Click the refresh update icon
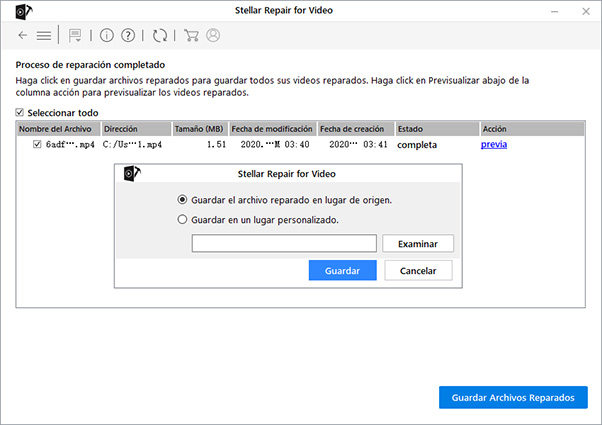602x425 pixels. [160, 35]
